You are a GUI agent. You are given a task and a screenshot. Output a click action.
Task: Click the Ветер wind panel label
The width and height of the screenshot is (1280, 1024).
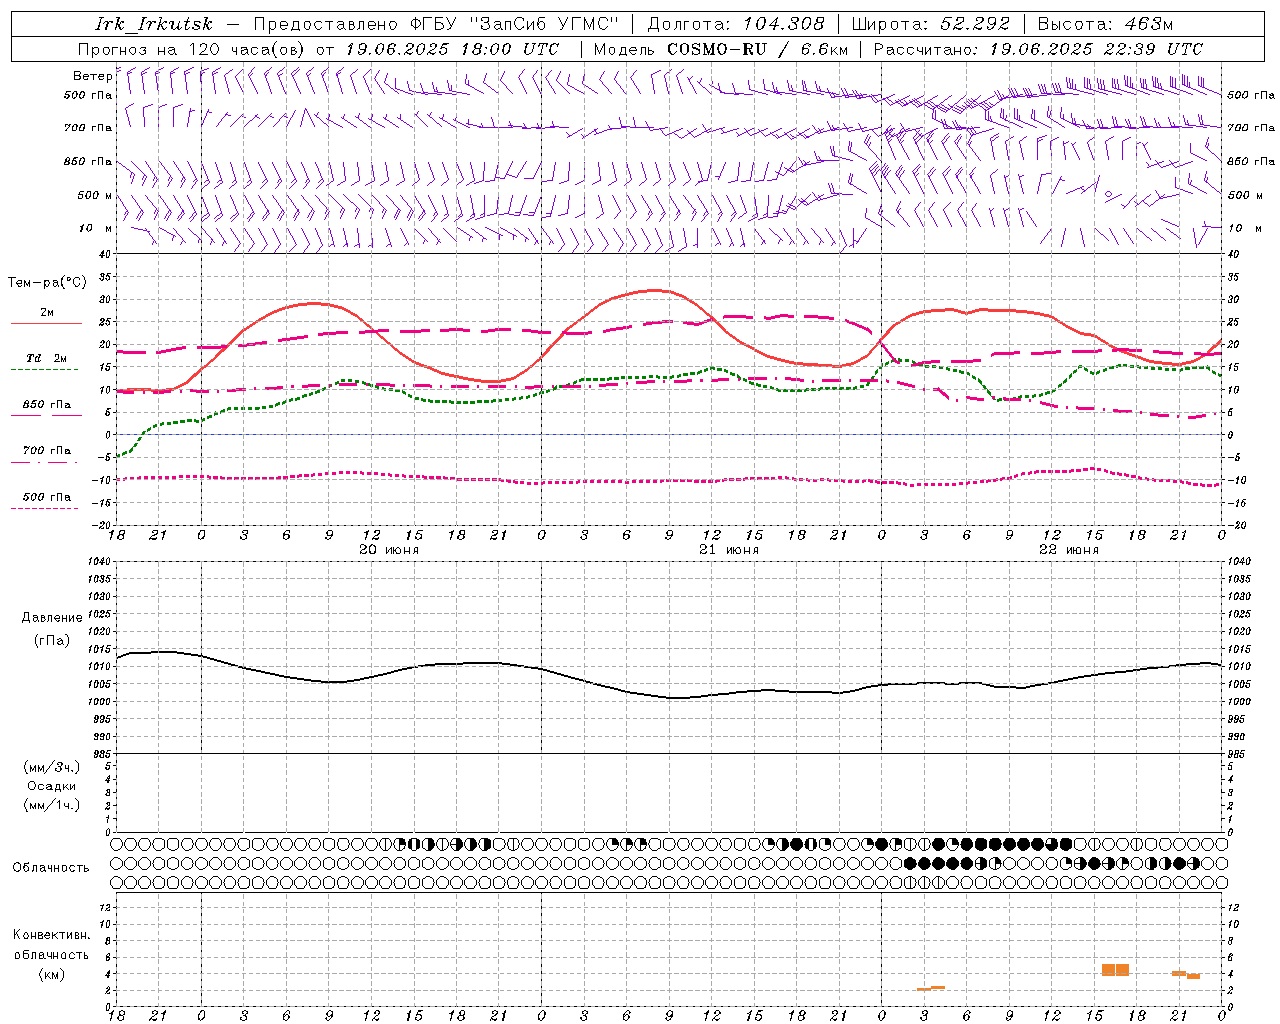click(92, 76)
